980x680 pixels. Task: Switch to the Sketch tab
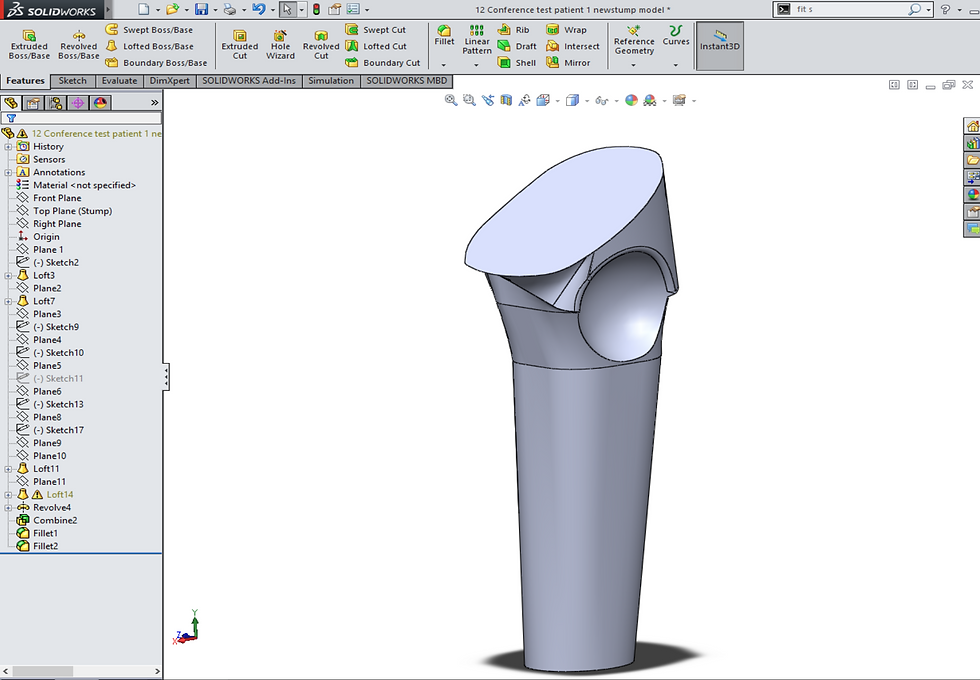pyautogui.click(x=72, y=81)
